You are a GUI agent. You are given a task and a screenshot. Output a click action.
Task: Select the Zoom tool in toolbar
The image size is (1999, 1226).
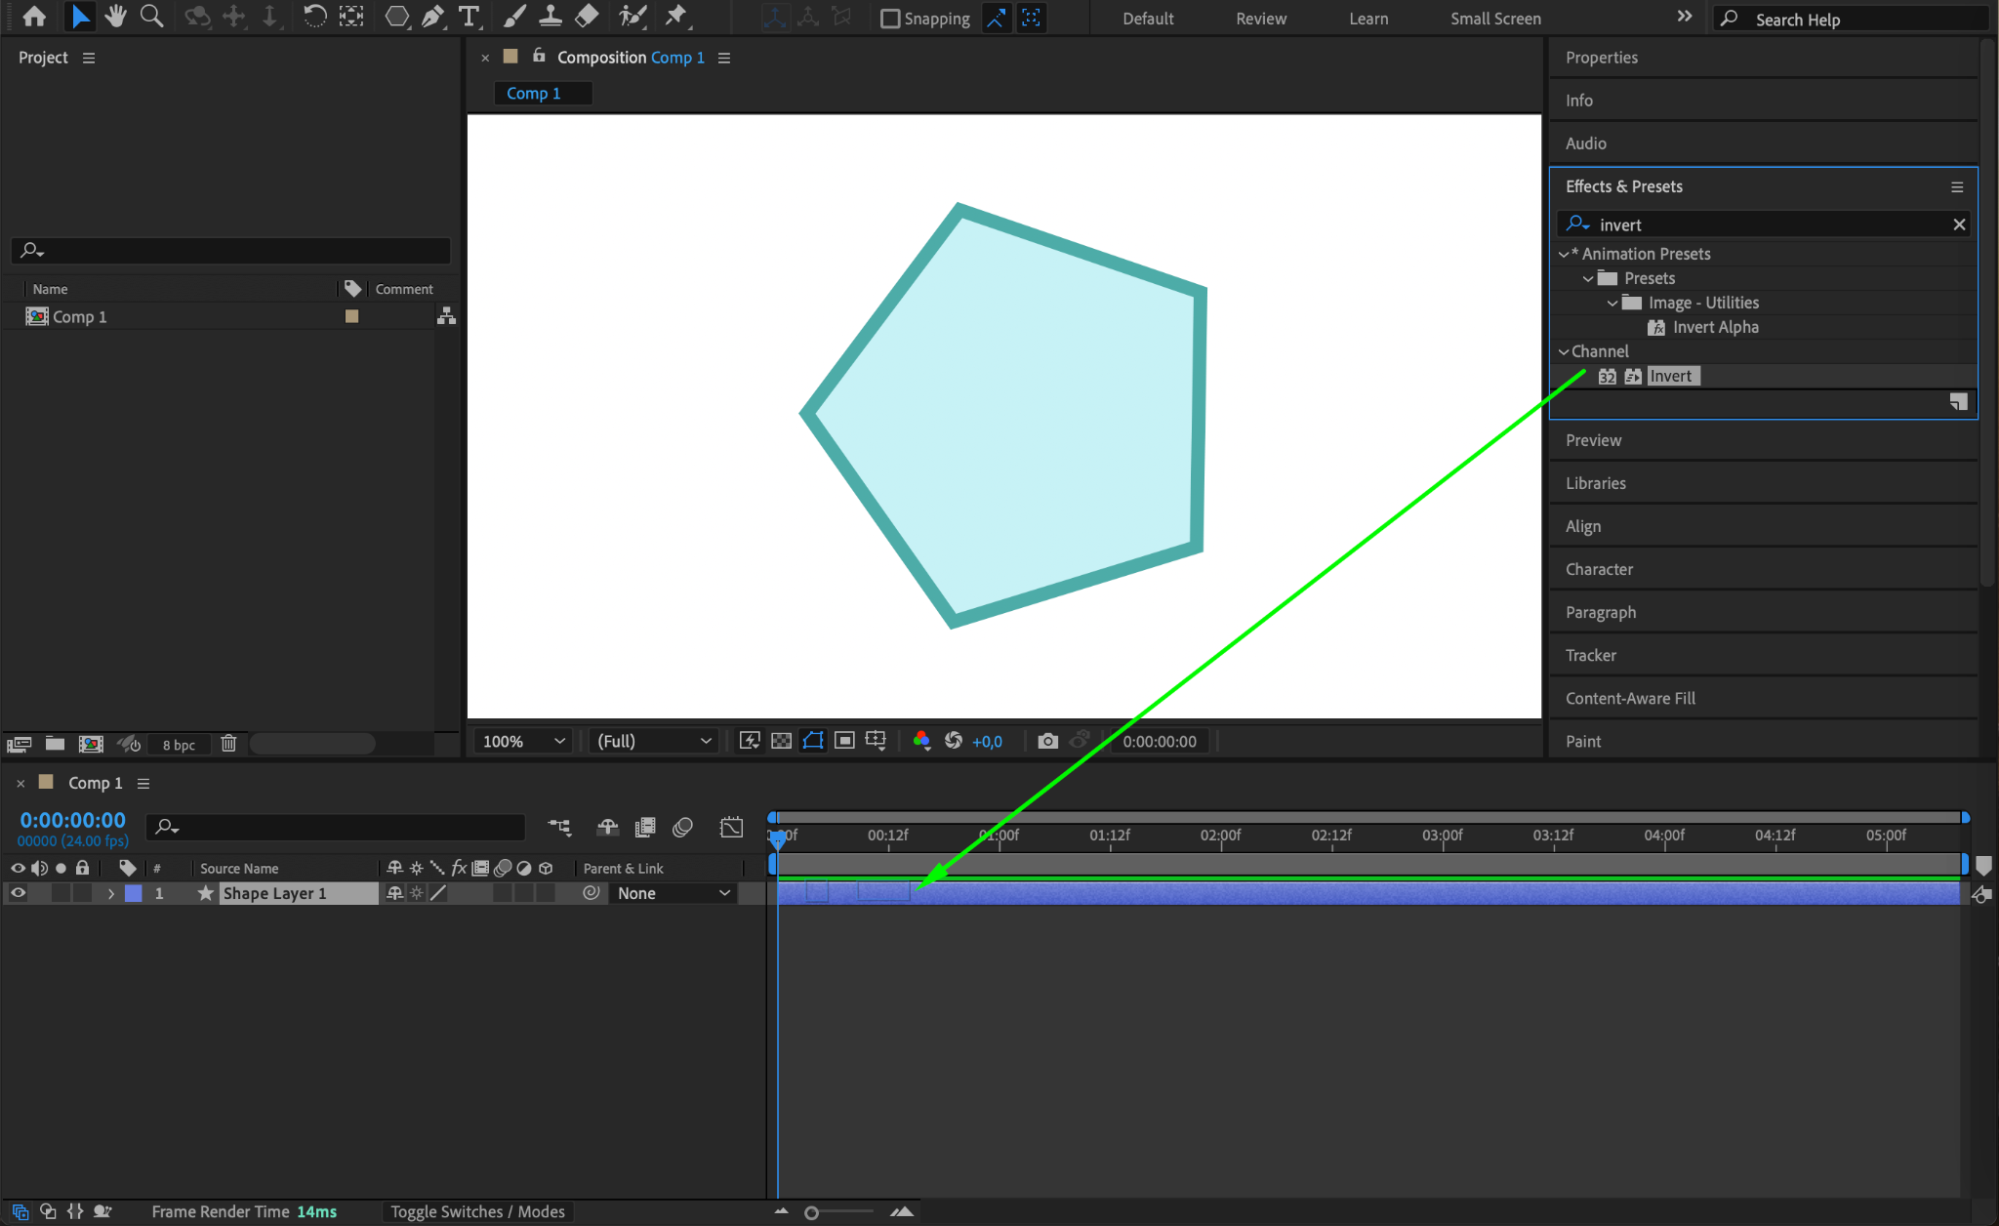click(x=152, y=16)
